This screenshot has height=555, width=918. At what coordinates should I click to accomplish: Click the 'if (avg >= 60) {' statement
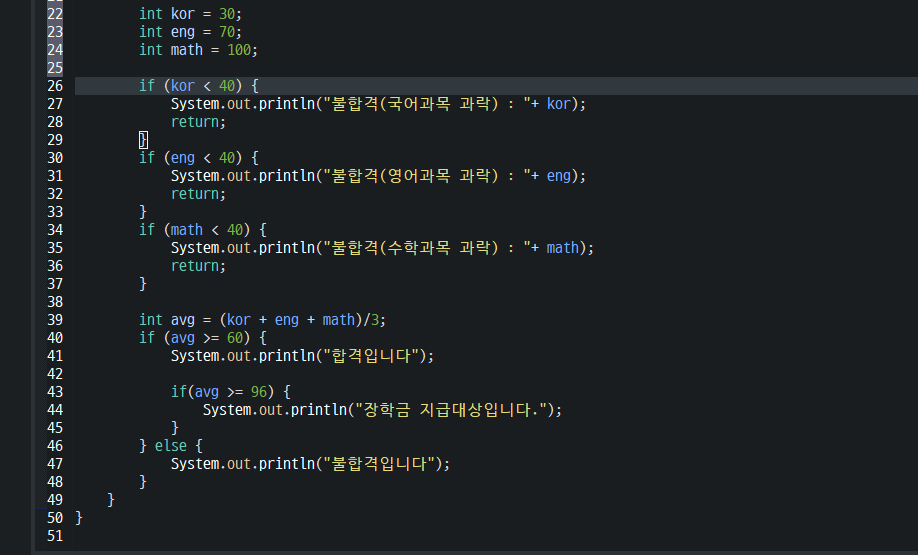click(x=203, y=338)
